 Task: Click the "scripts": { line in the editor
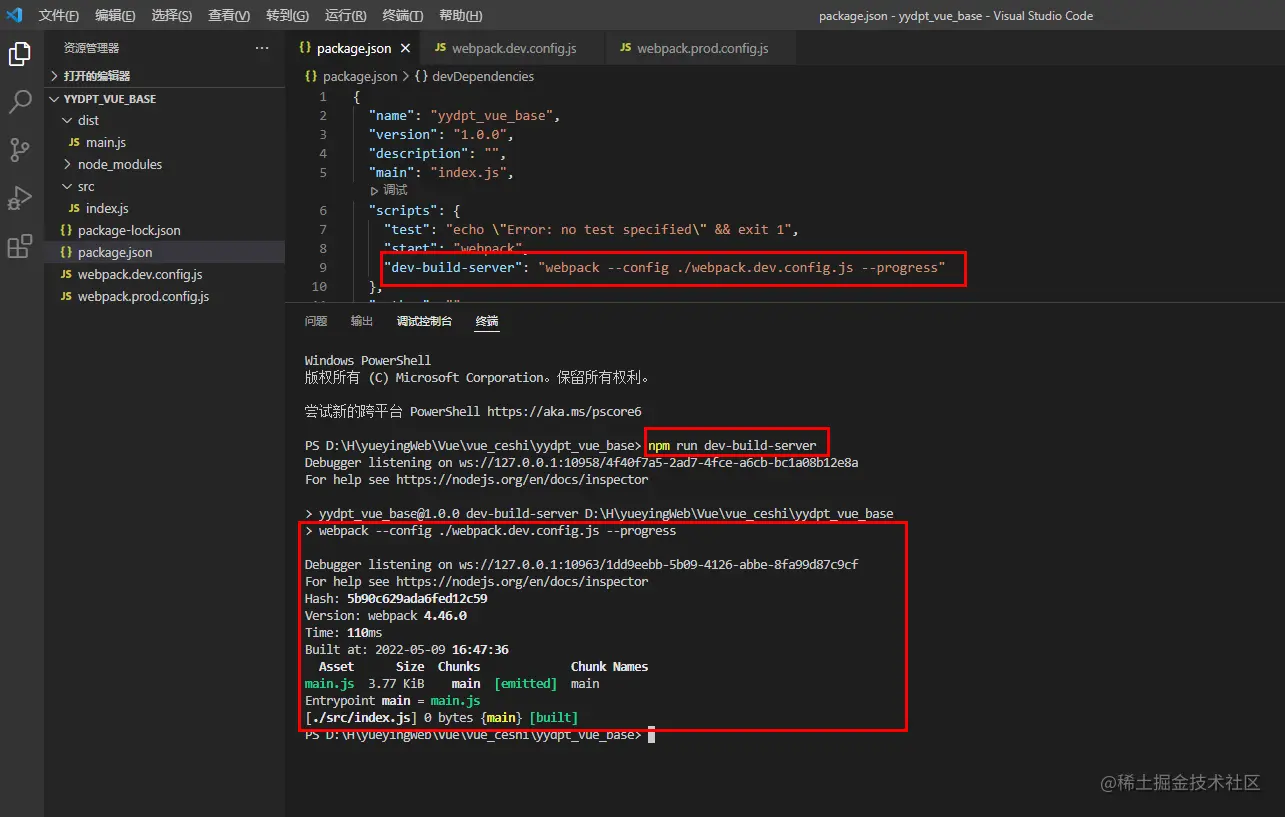(414, 211)
